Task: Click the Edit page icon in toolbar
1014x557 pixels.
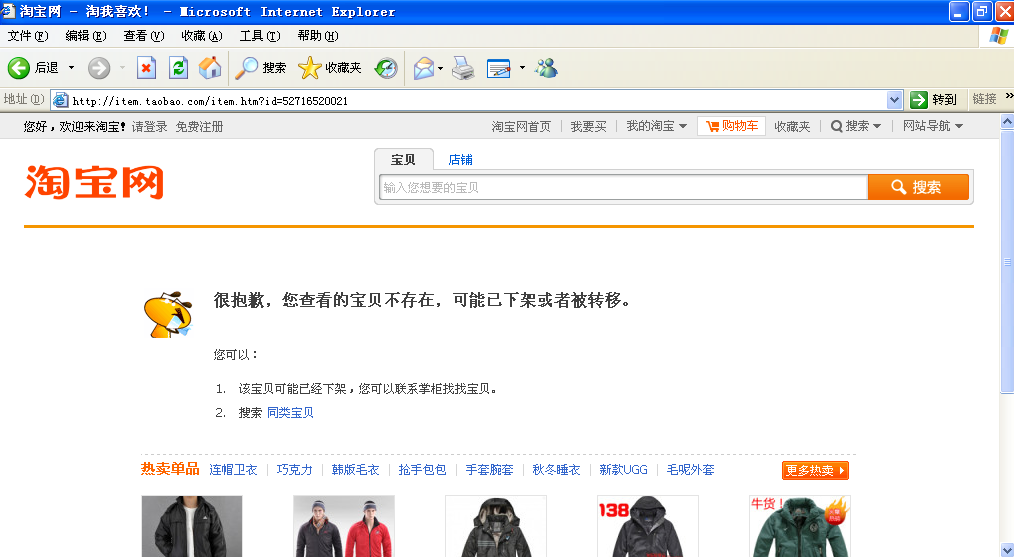Action: pos(499,68)
